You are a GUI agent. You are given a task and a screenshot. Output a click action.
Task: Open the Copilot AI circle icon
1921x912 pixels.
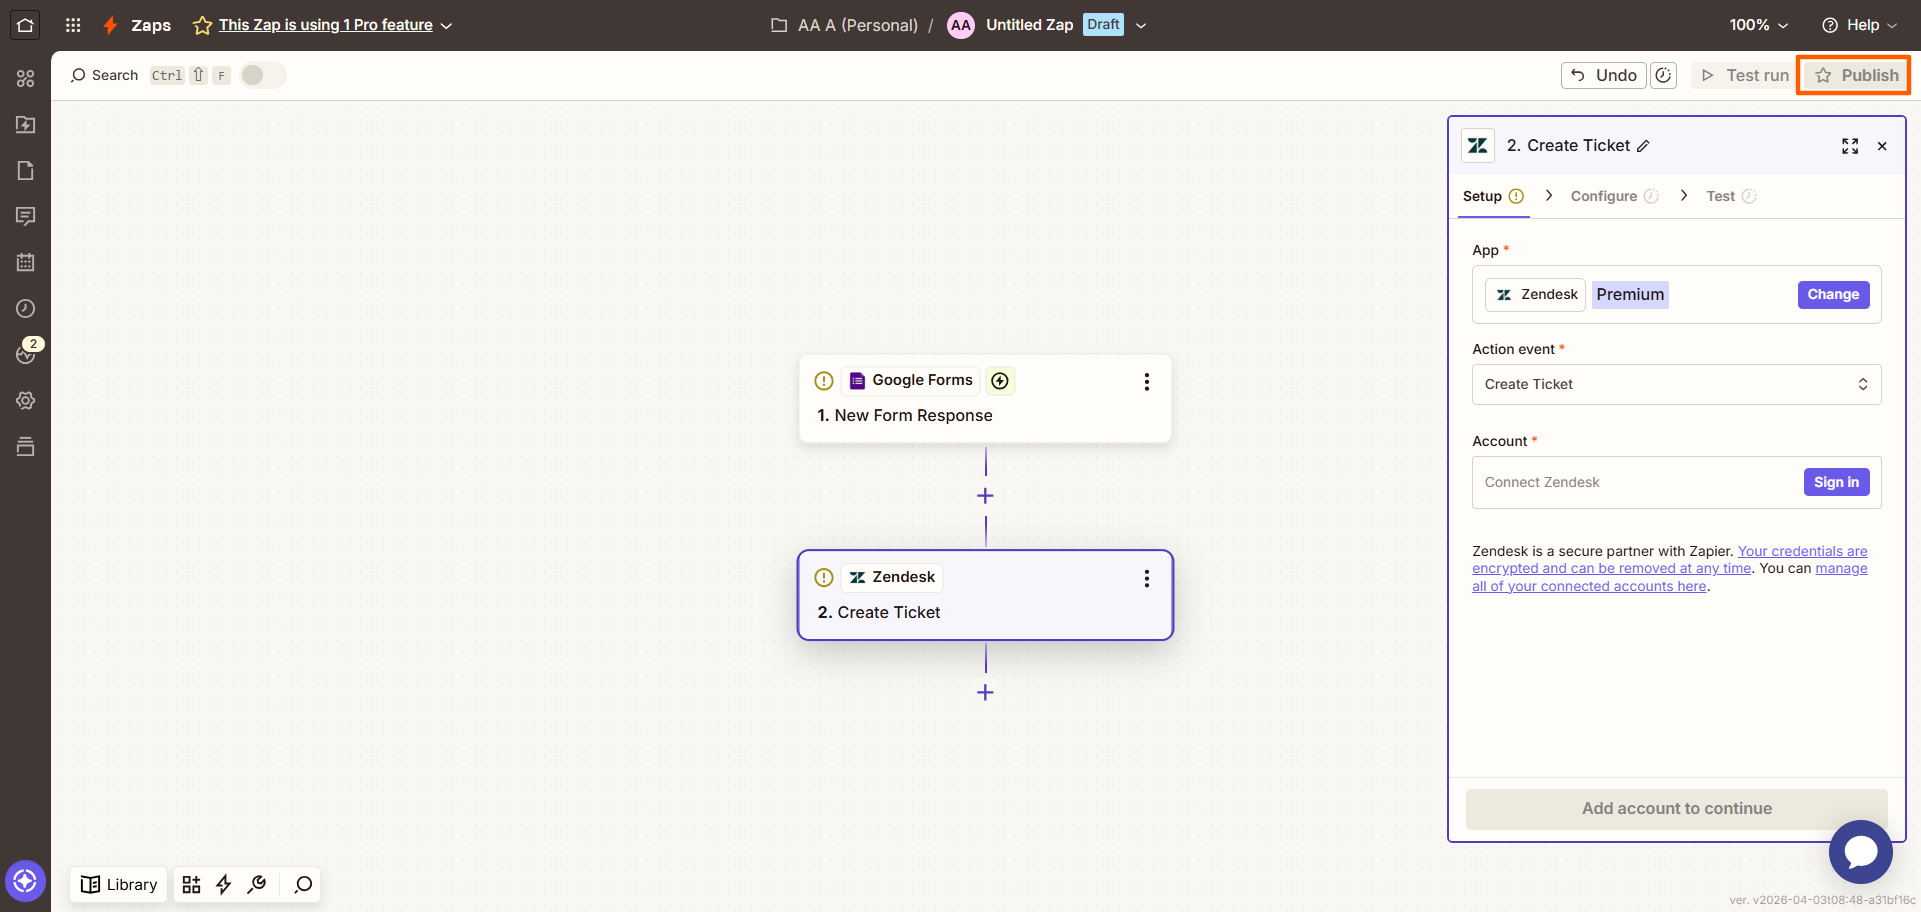click(25, 881)
